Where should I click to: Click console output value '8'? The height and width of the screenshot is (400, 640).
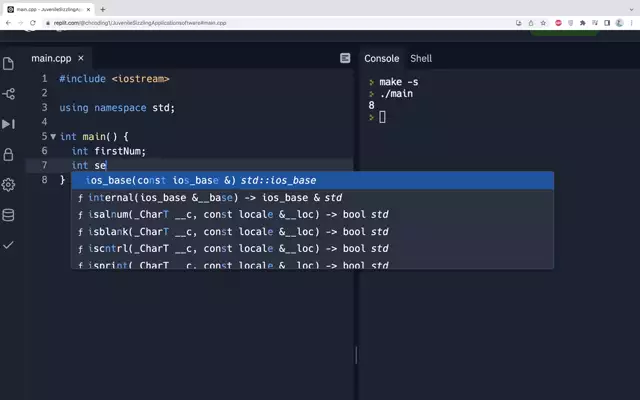(371, 105)
